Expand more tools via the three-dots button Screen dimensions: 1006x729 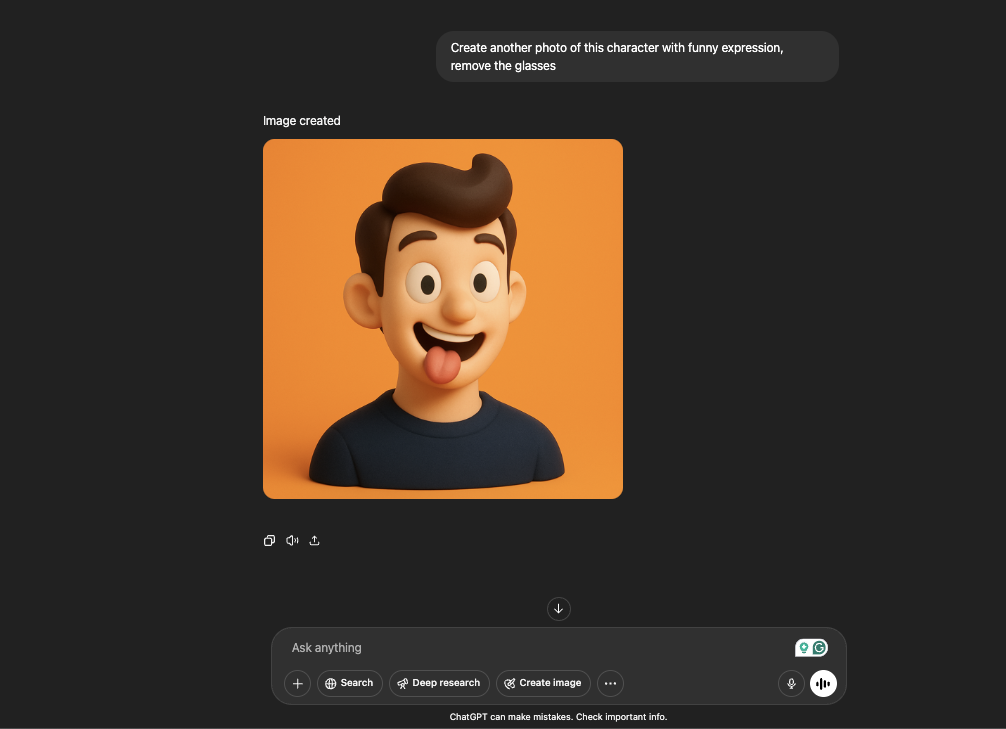[610, 684]
